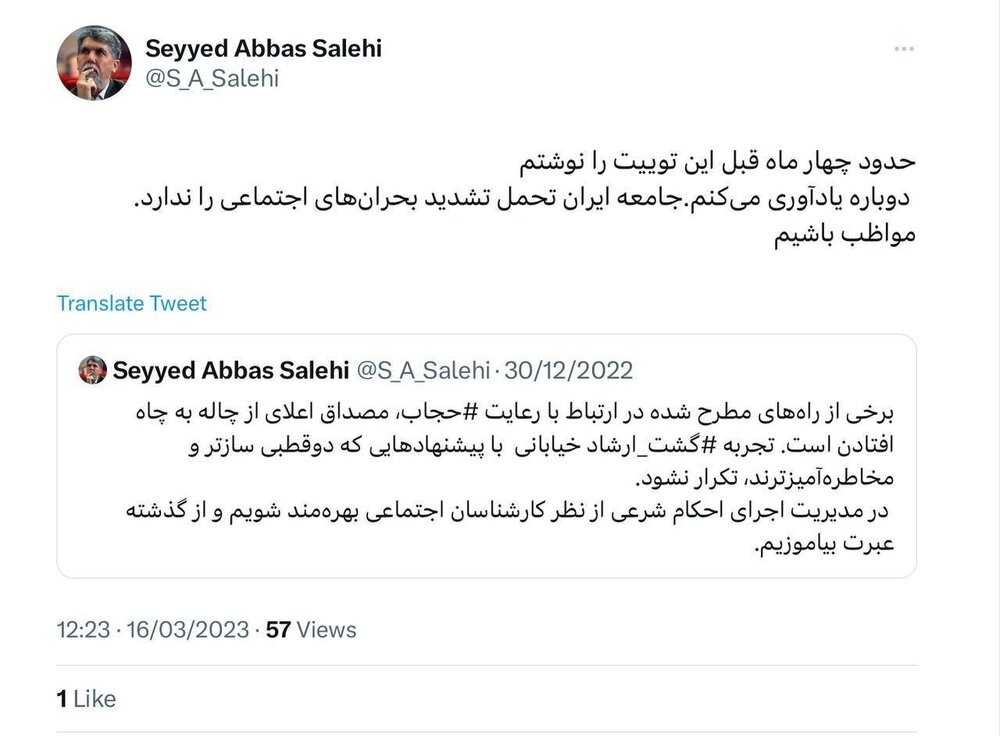The image size is (1000, 736).
Task: Click the 12:23 time stamp
Action: pyautogui.click(x=82, y=630)
